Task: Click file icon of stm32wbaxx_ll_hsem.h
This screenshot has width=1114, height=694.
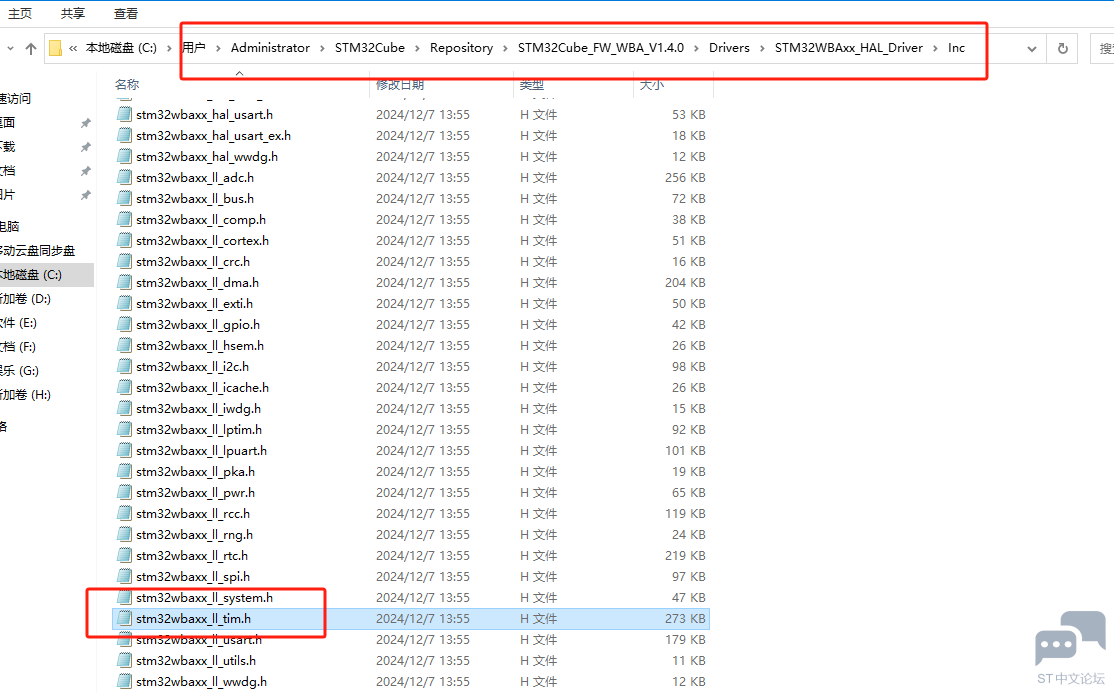Action: pos(124,345)
